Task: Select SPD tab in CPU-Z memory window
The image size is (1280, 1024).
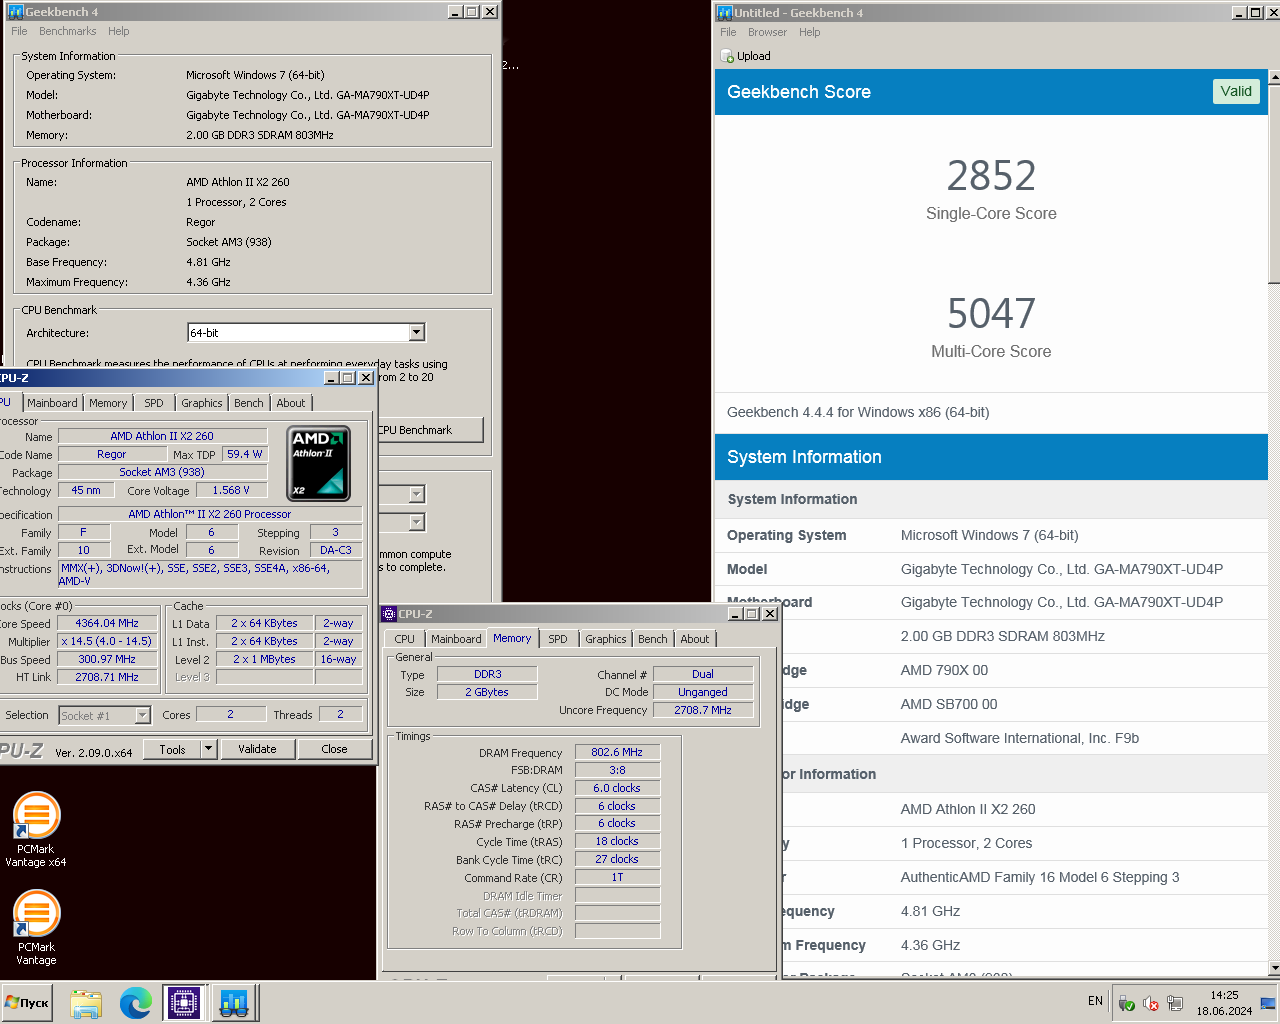Action: [558, 639]
